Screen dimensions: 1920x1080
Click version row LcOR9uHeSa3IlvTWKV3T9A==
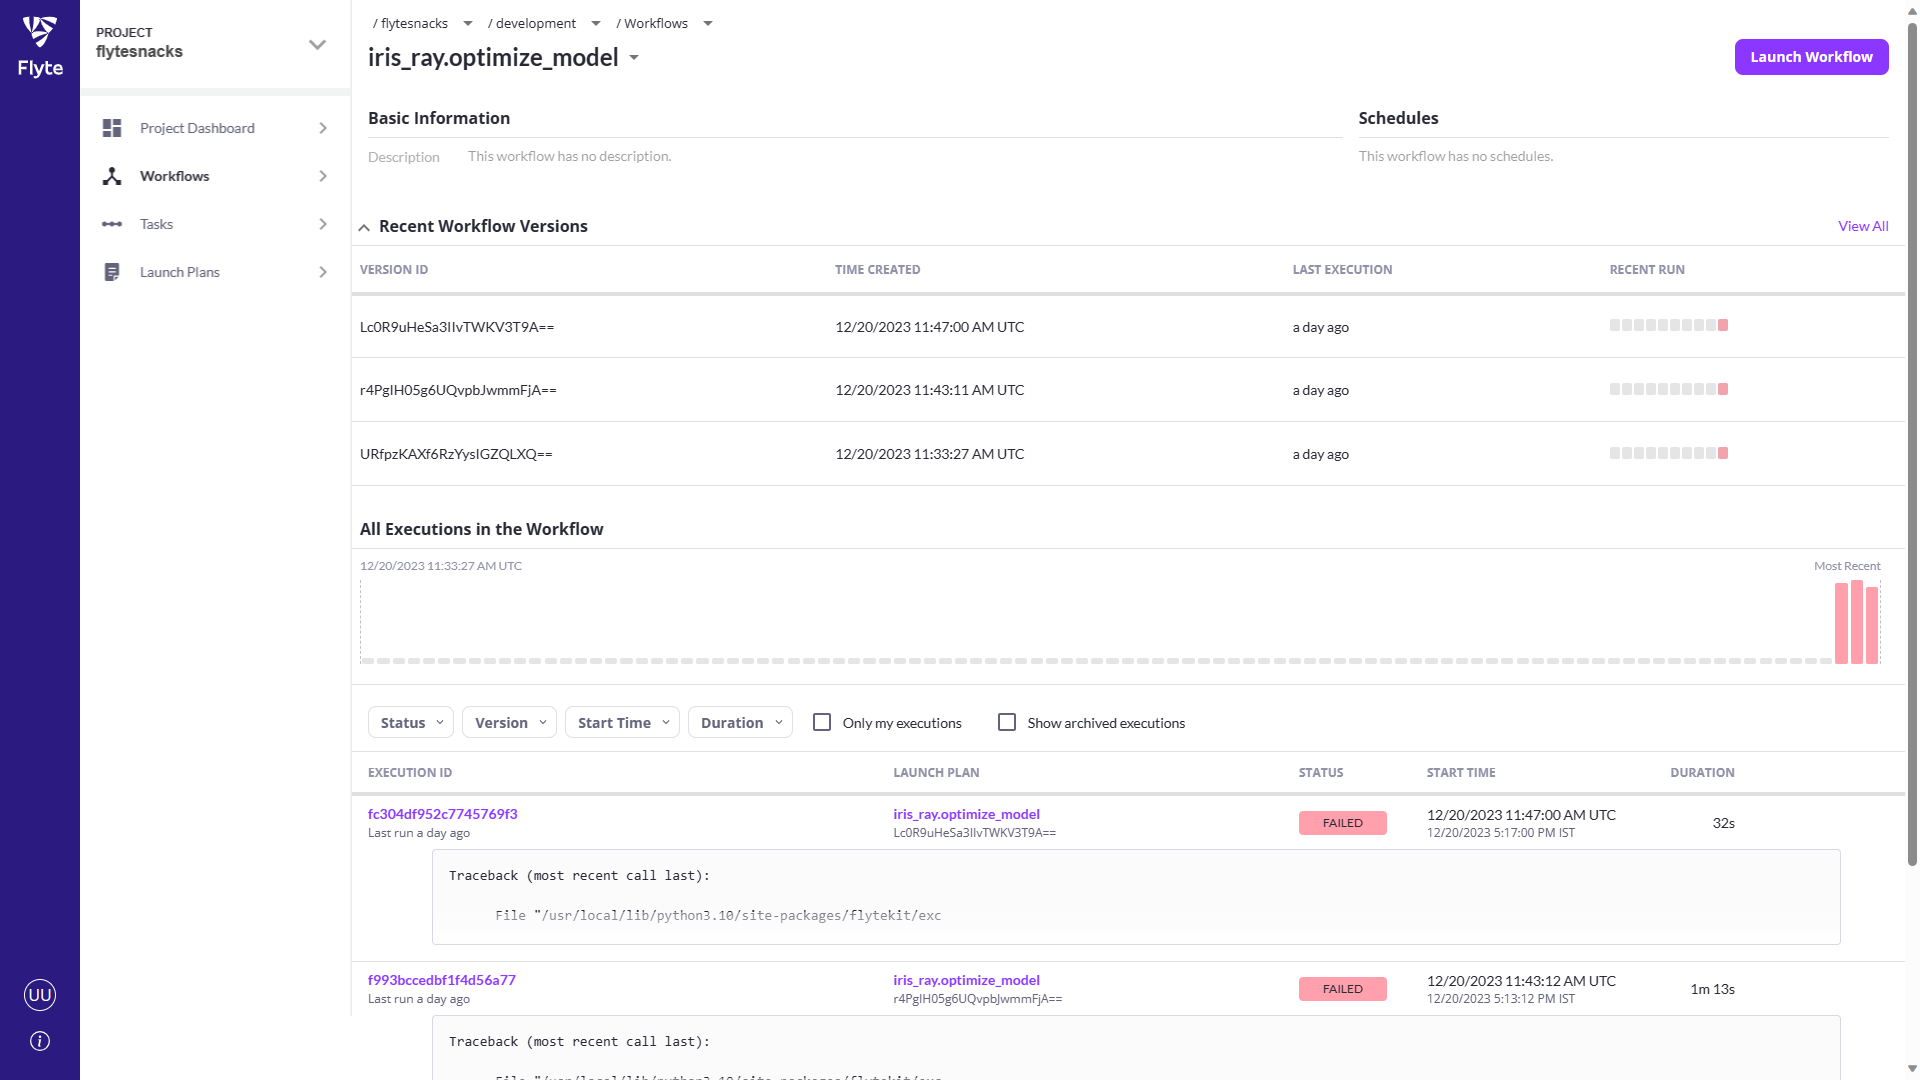point(457,327)
